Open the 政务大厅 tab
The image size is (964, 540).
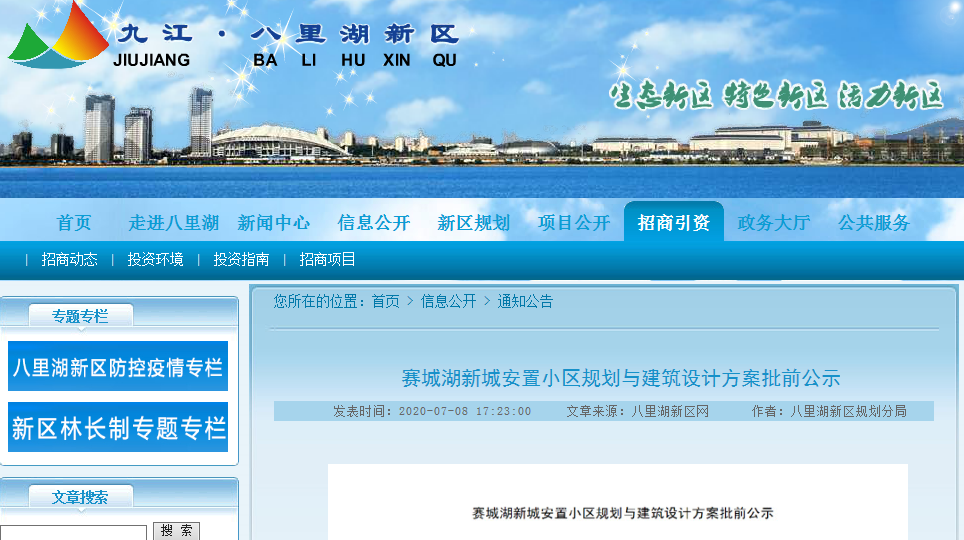coord(773,223)
